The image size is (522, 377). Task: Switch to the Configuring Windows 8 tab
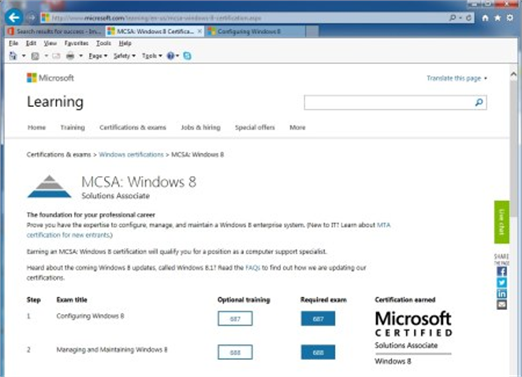pyautogui.click(x=255, y=31)
